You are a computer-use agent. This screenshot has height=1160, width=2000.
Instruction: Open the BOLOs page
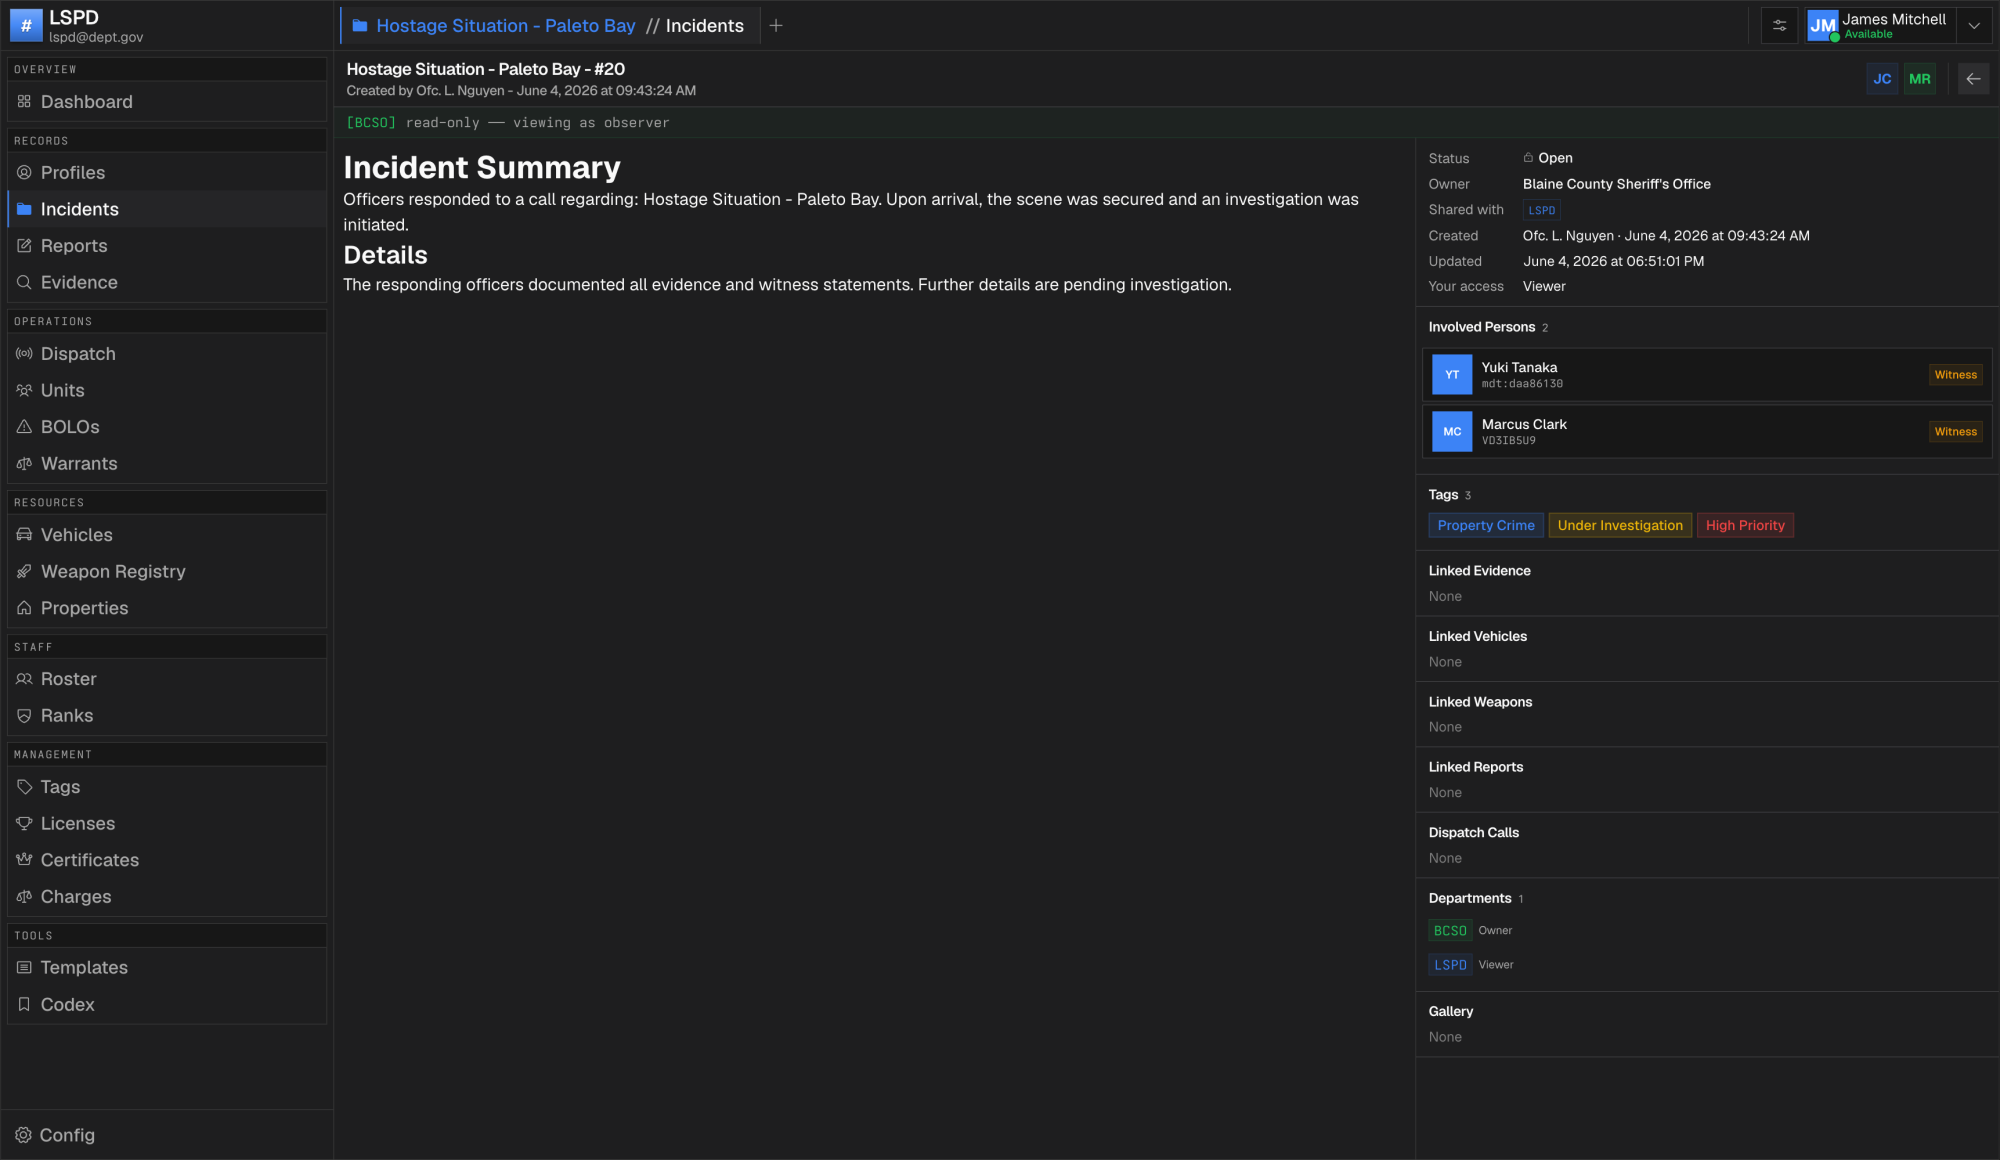pyautogui.click(x=167, y=427)
